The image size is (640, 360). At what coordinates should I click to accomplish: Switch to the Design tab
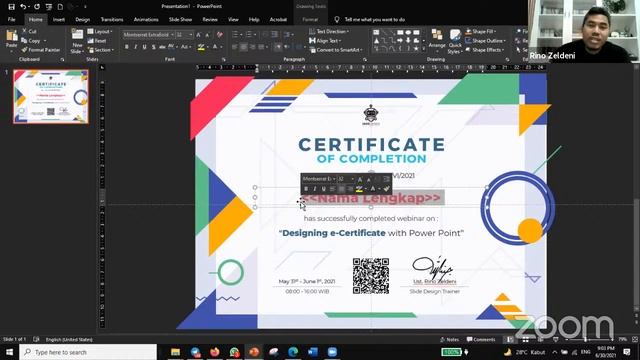pos(82,19)
